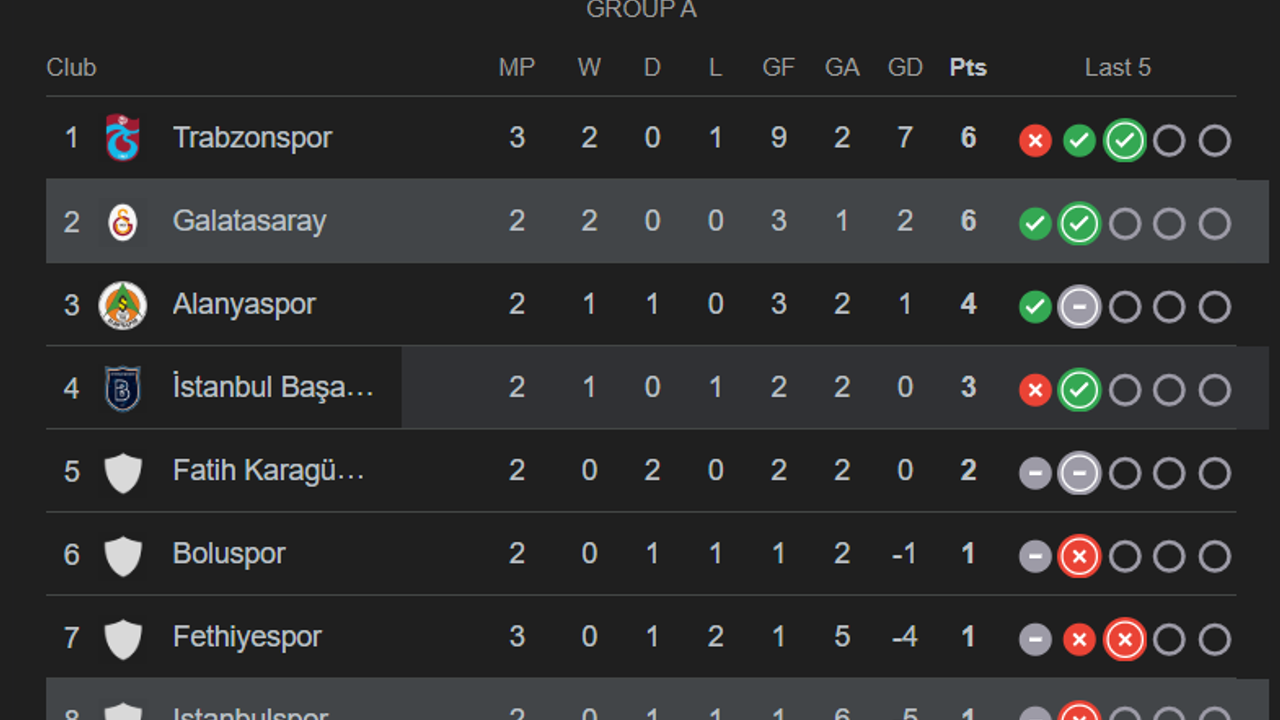Click Fethiyespor's latest outlined loss icon
The image size is (1280, 720).
[x=1124, y=639]
